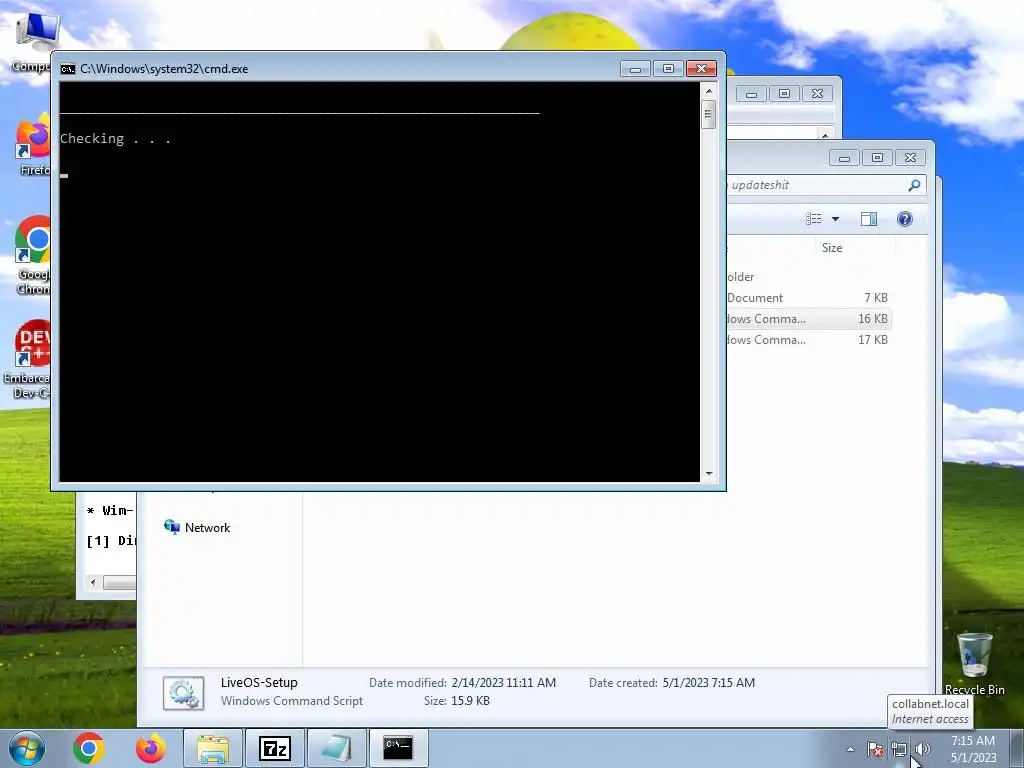
Task: Toggle the Explorer preview pane button
Action: coord(869,219)
